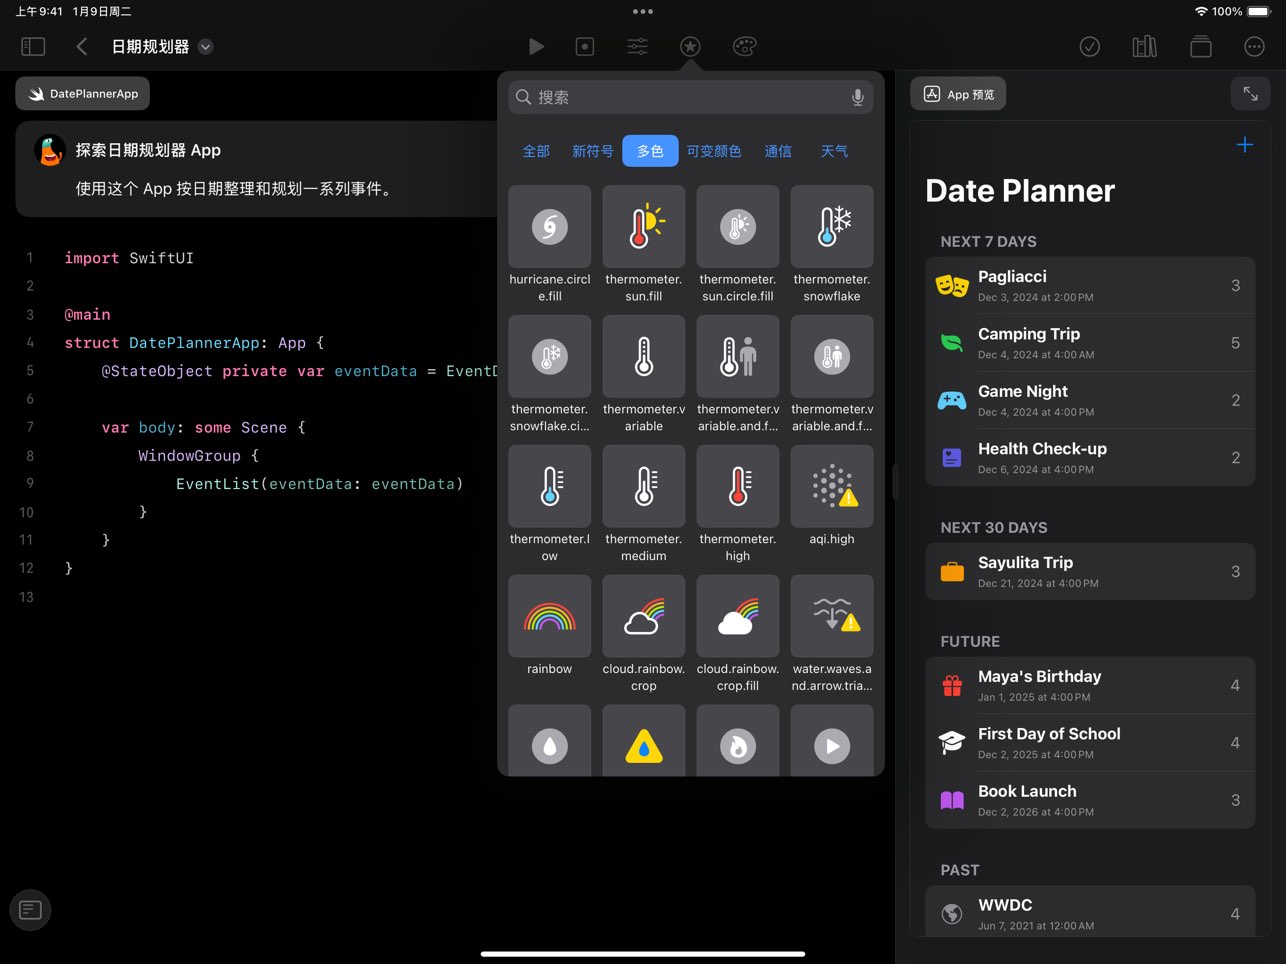Expand the 日期规划器 title dropdown
Screen dimensions: 1286x964
pos(205,46)
